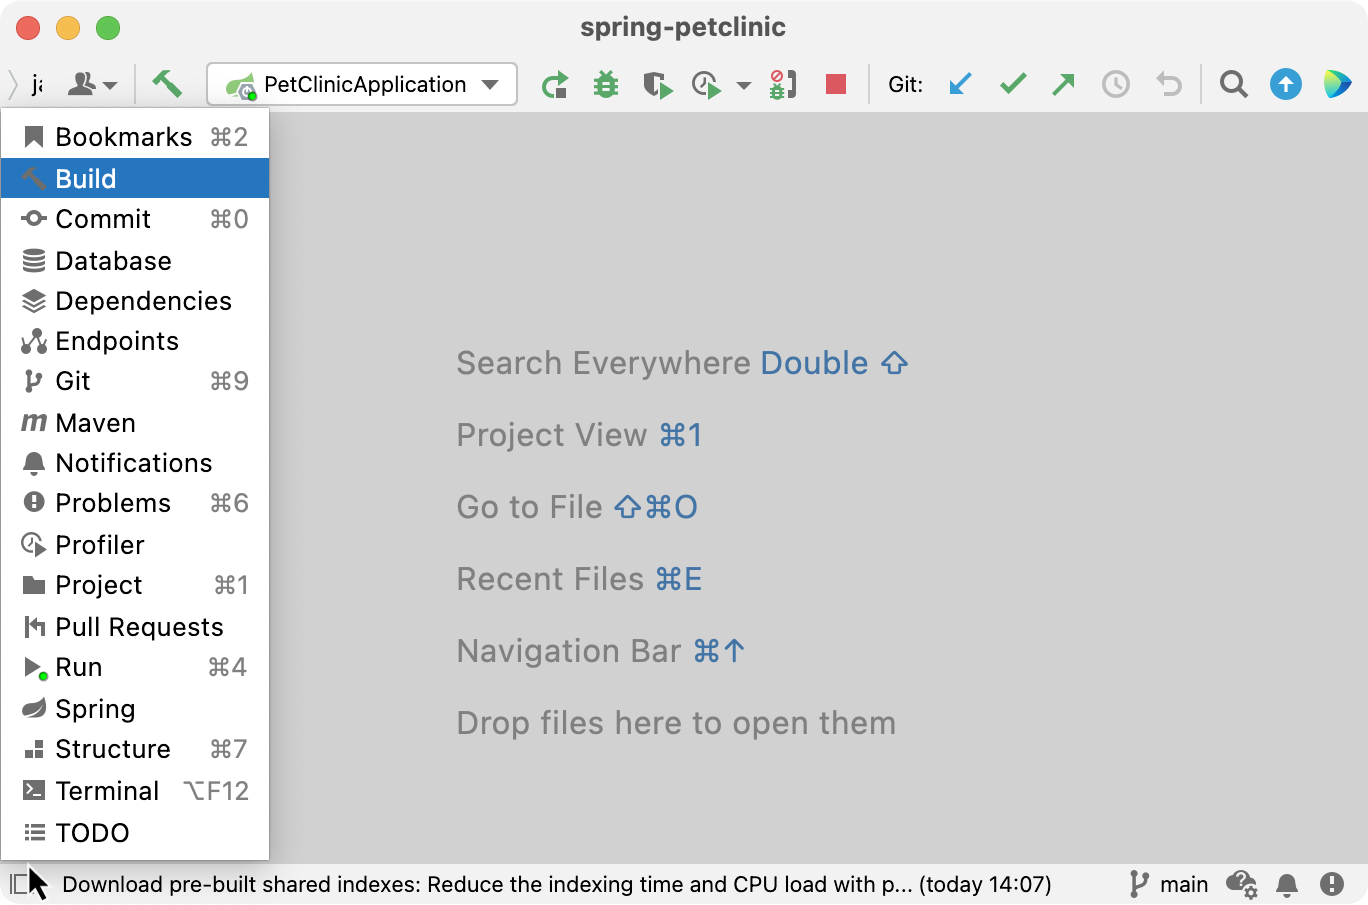Click the rerun PetClinicApplication icon
The height and width of the screenshot is (905, 1368).
(x=555, y=85)
